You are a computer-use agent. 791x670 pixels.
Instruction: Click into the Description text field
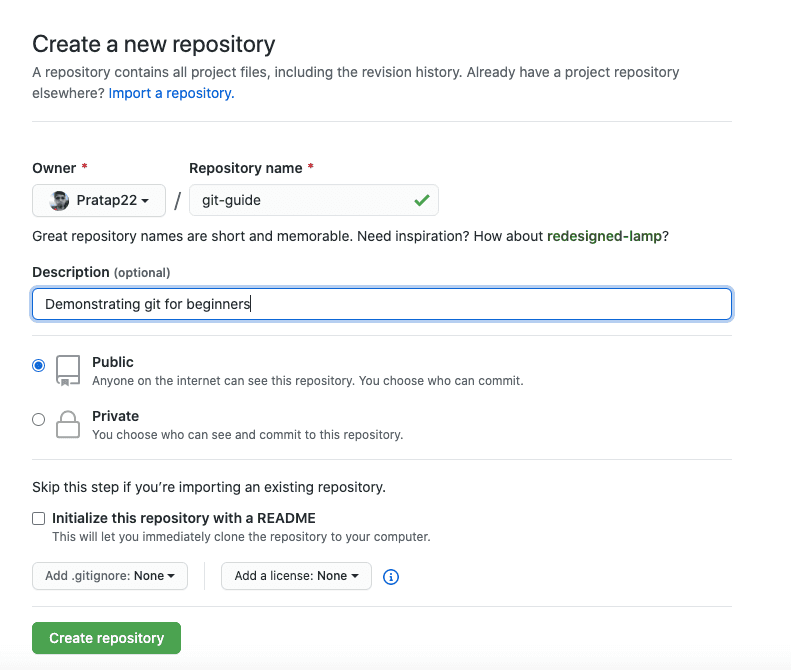click(382, 304)
